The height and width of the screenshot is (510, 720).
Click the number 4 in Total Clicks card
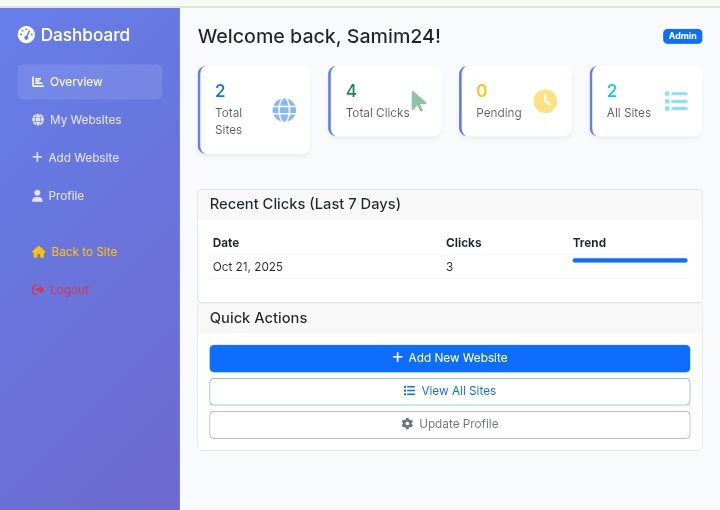point(351,90)
